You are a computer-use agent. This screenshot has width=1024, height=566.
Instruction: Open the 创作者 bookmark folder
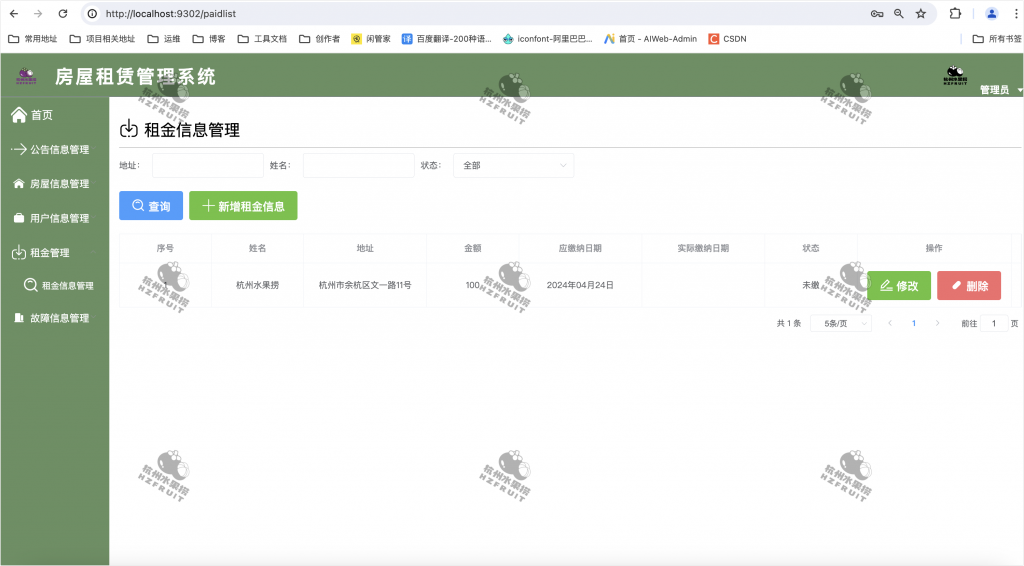coord(319,39)
